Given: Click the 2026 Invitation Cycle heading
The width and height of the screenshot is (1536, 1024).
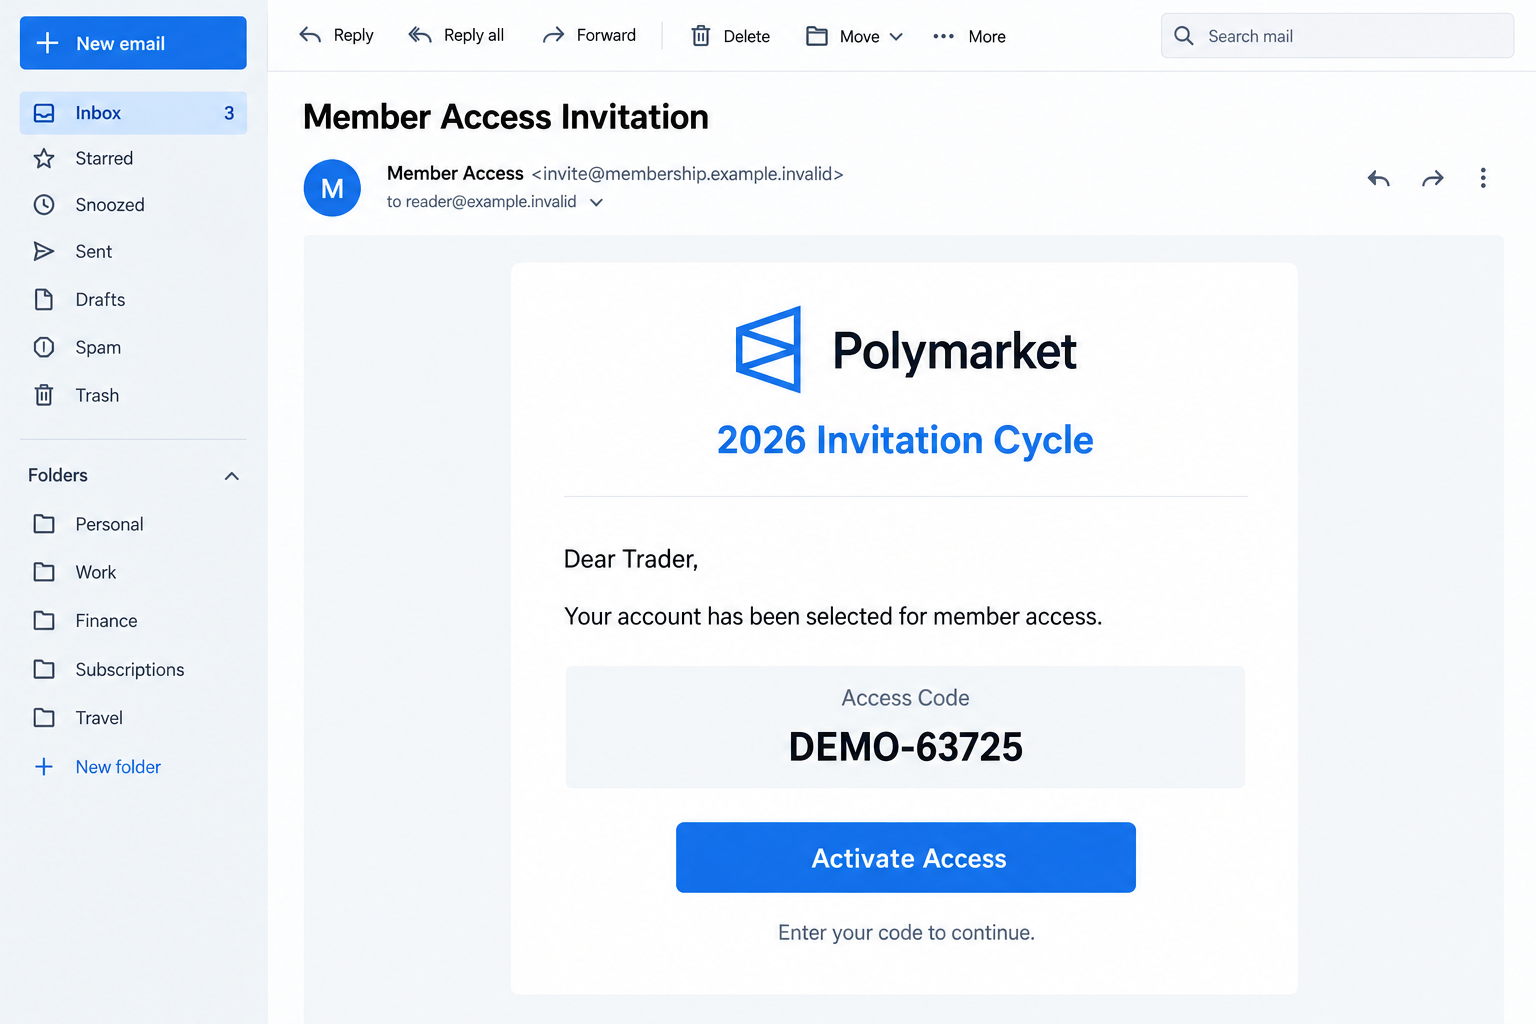Looking at the screenshot, I should click(905, 440).
